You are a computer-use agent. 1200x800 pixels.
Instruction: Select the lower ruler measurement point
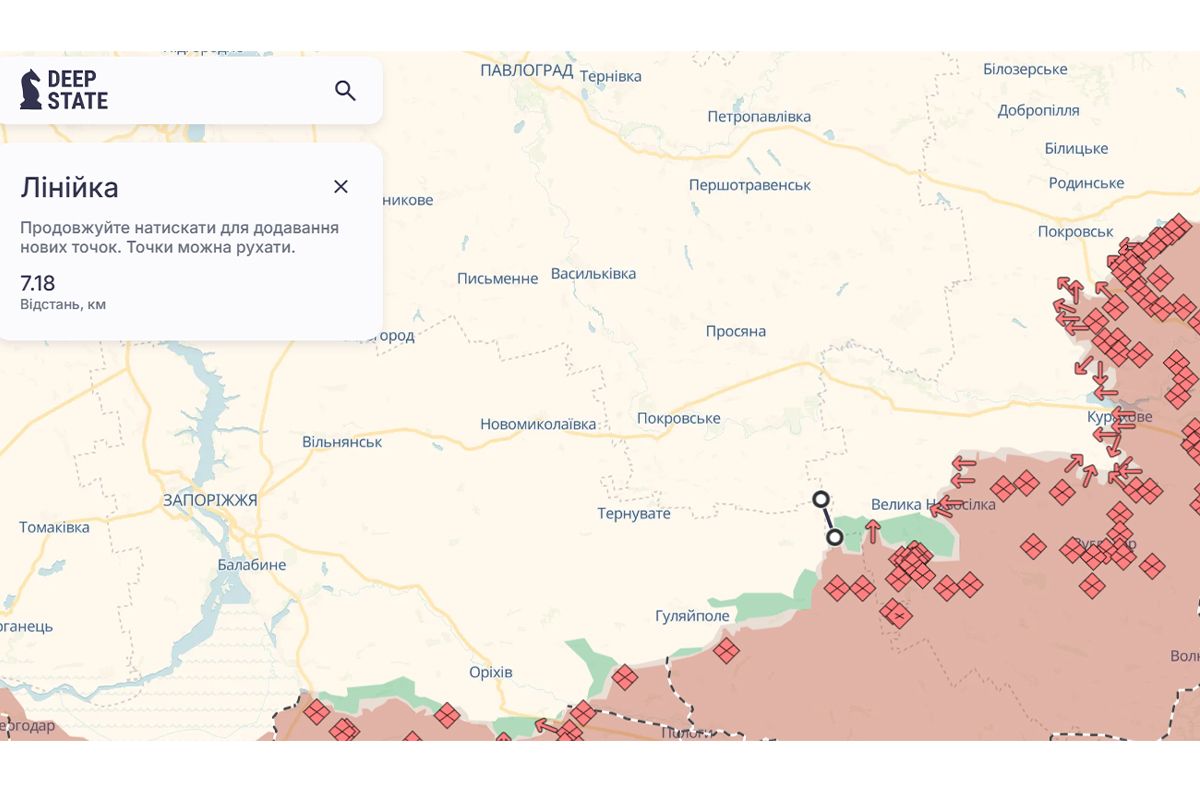pyautogui.click(x=834, y=538)
